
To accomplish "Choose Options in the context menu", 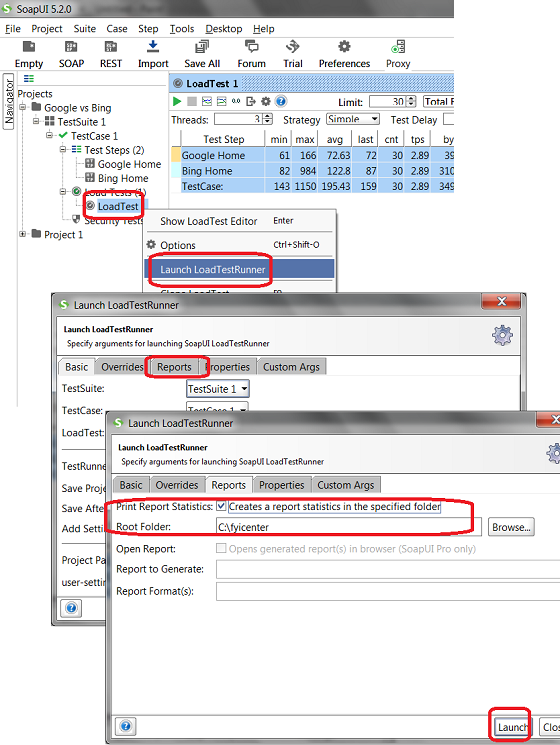I will click(x=239, y=245).
